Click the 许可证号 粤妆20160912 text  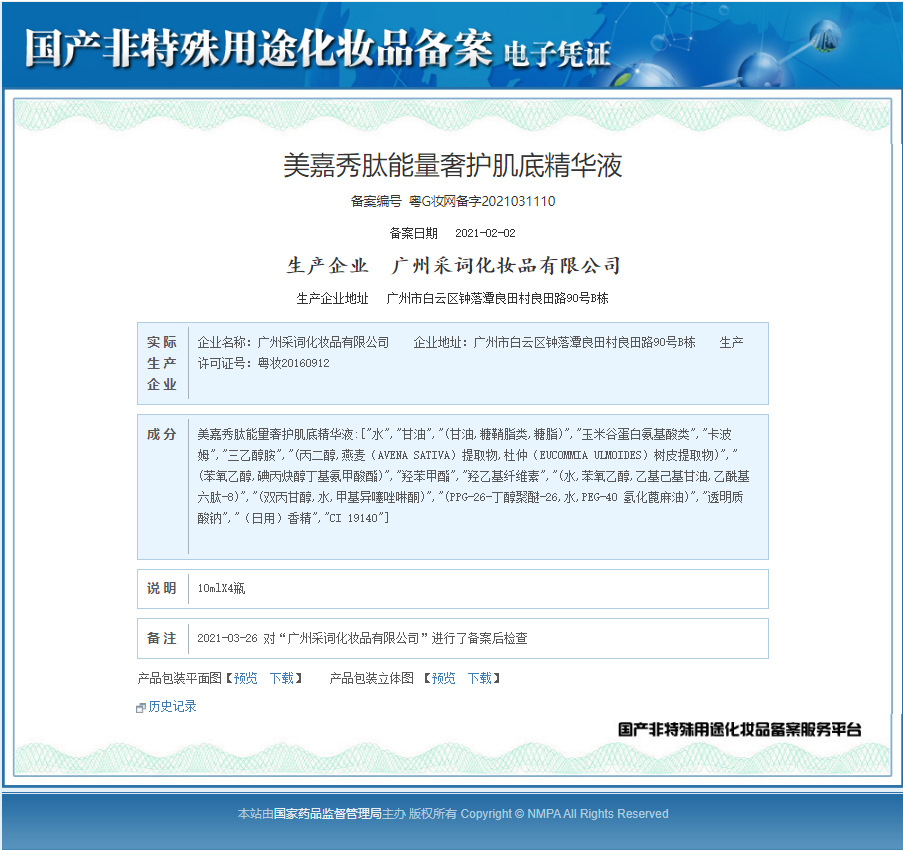coord(264,363)
